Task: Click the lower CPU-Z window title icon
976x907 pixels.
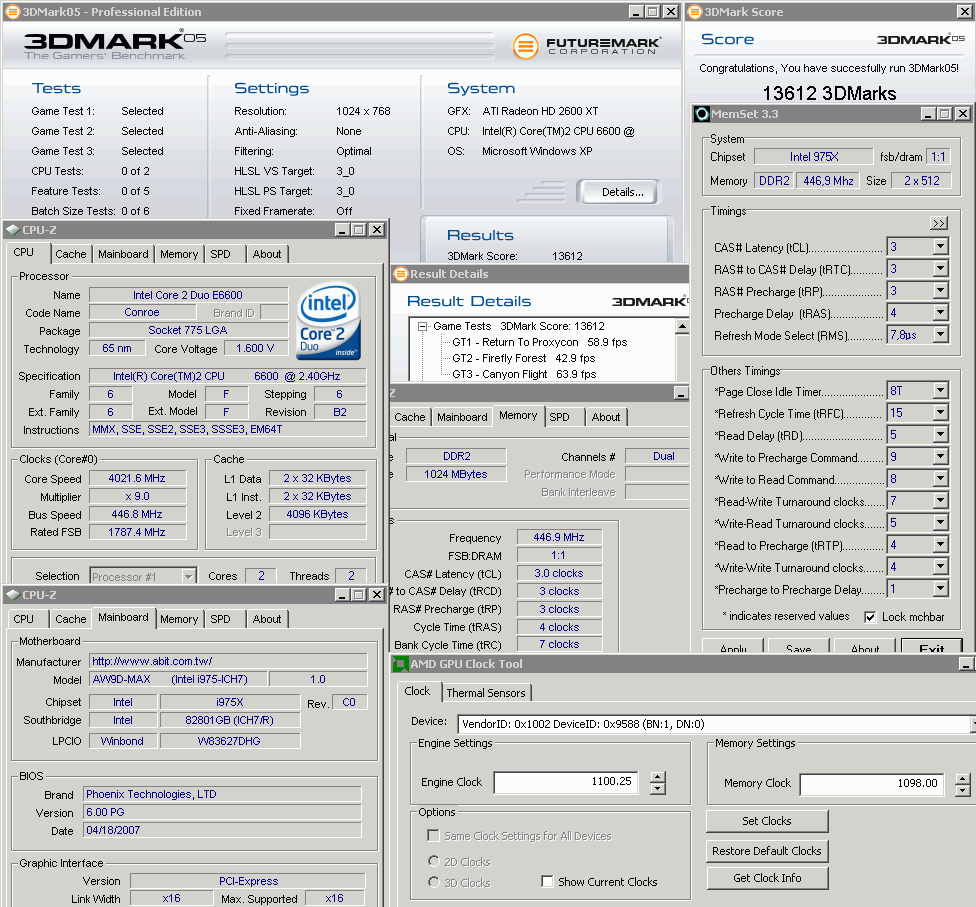Action: point(12,594)
